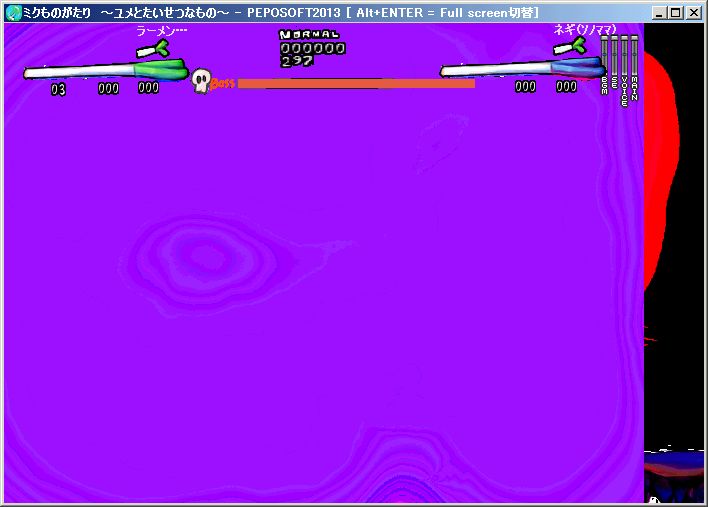This screenshot has width=708, height=507.
Task: Click the 03 counter
Action: (x=58, y=89)
